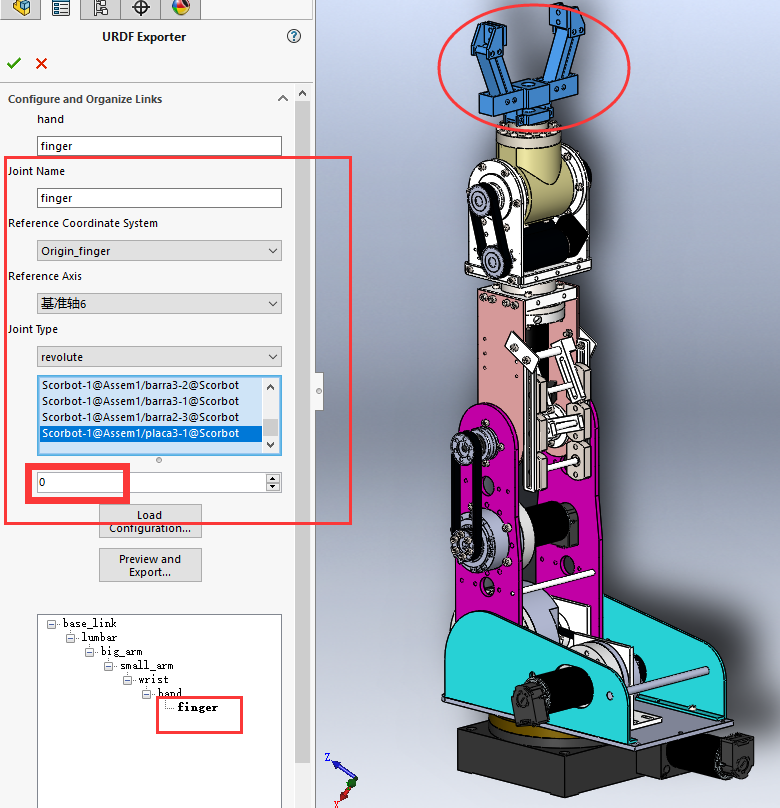Click the Preview and Export button
780x808 pixels.
[150, 565]
